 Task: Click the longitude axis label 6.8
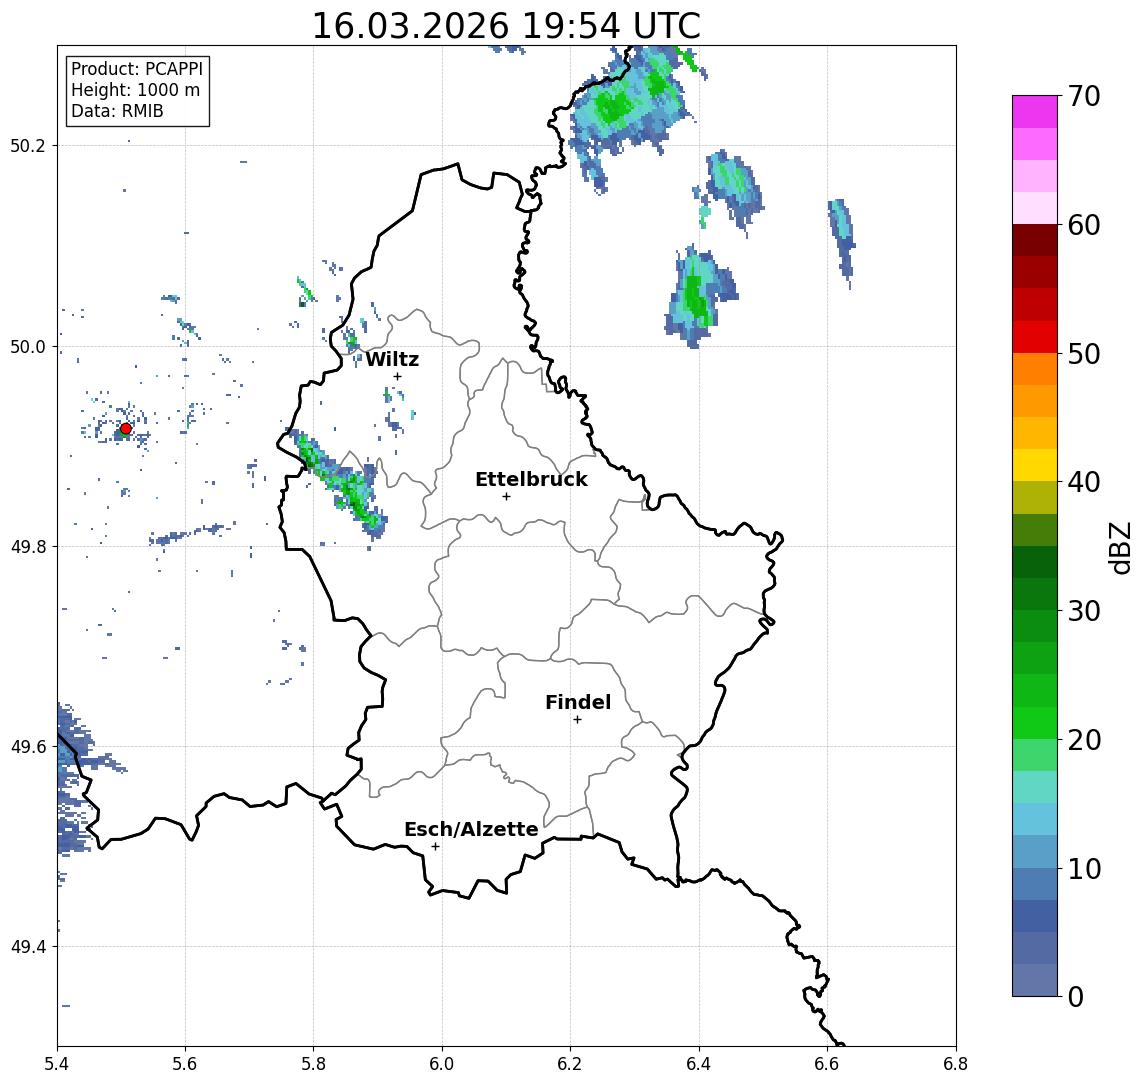pos(956,1064)
